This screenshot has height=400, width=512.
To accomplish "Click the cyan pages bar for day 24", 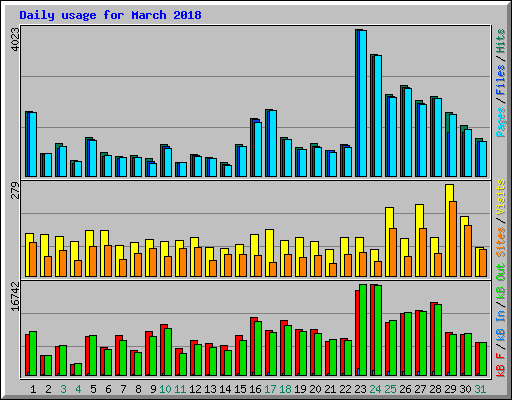I will 378,116.
